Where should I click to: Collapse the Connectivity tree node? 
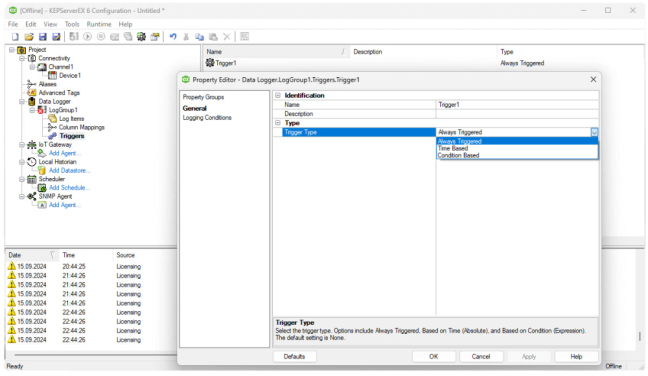pos(22,58)
